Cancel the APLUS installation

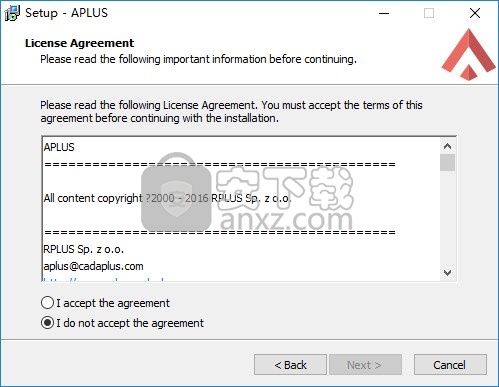coord(450,365)
